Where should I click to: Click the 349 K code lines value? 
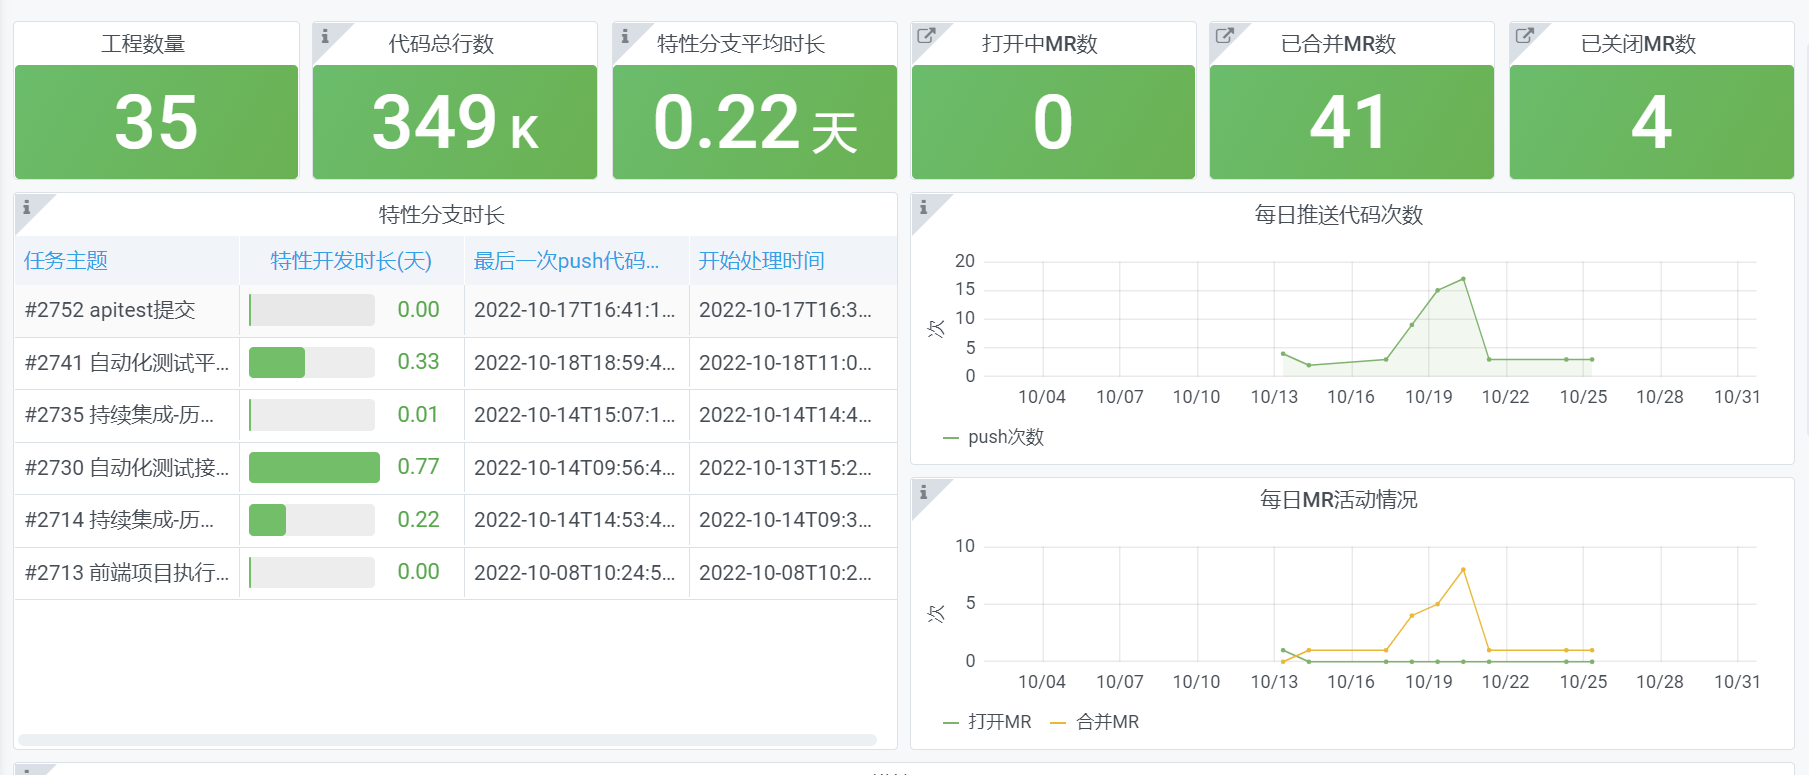(455, 122)
